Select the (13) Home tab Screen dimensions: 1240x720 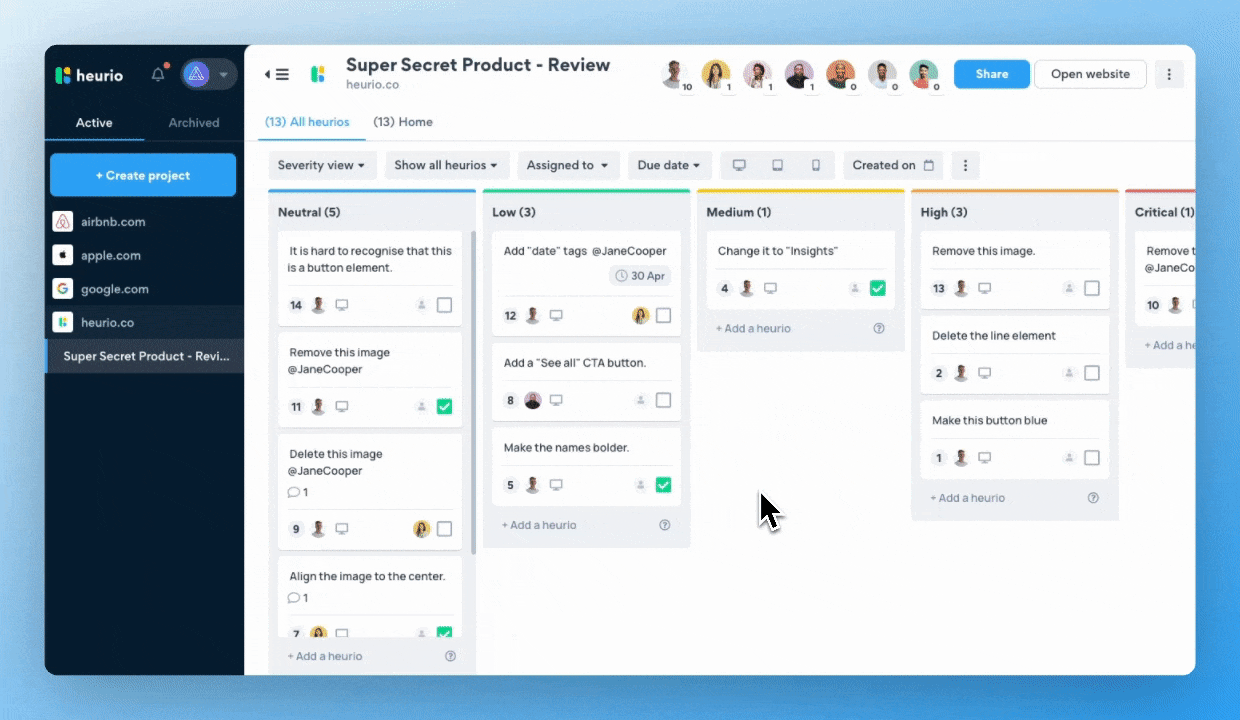[403, 122]
